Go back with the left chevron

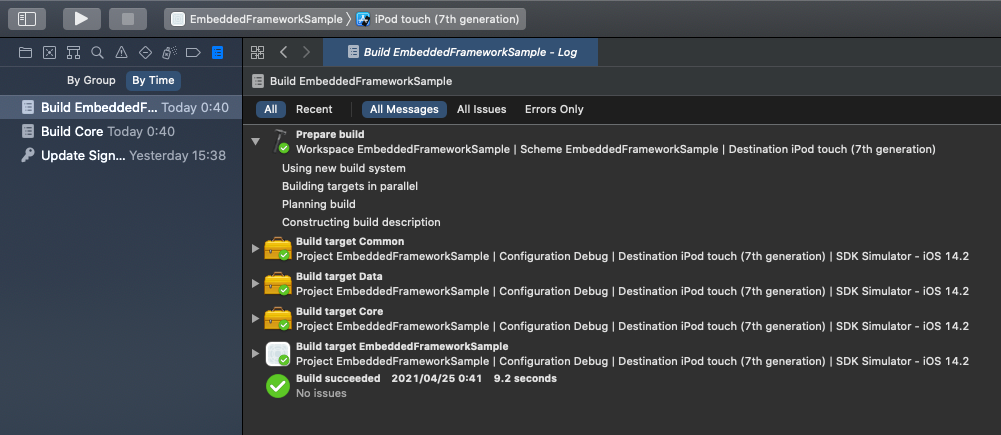click(283, 52)
